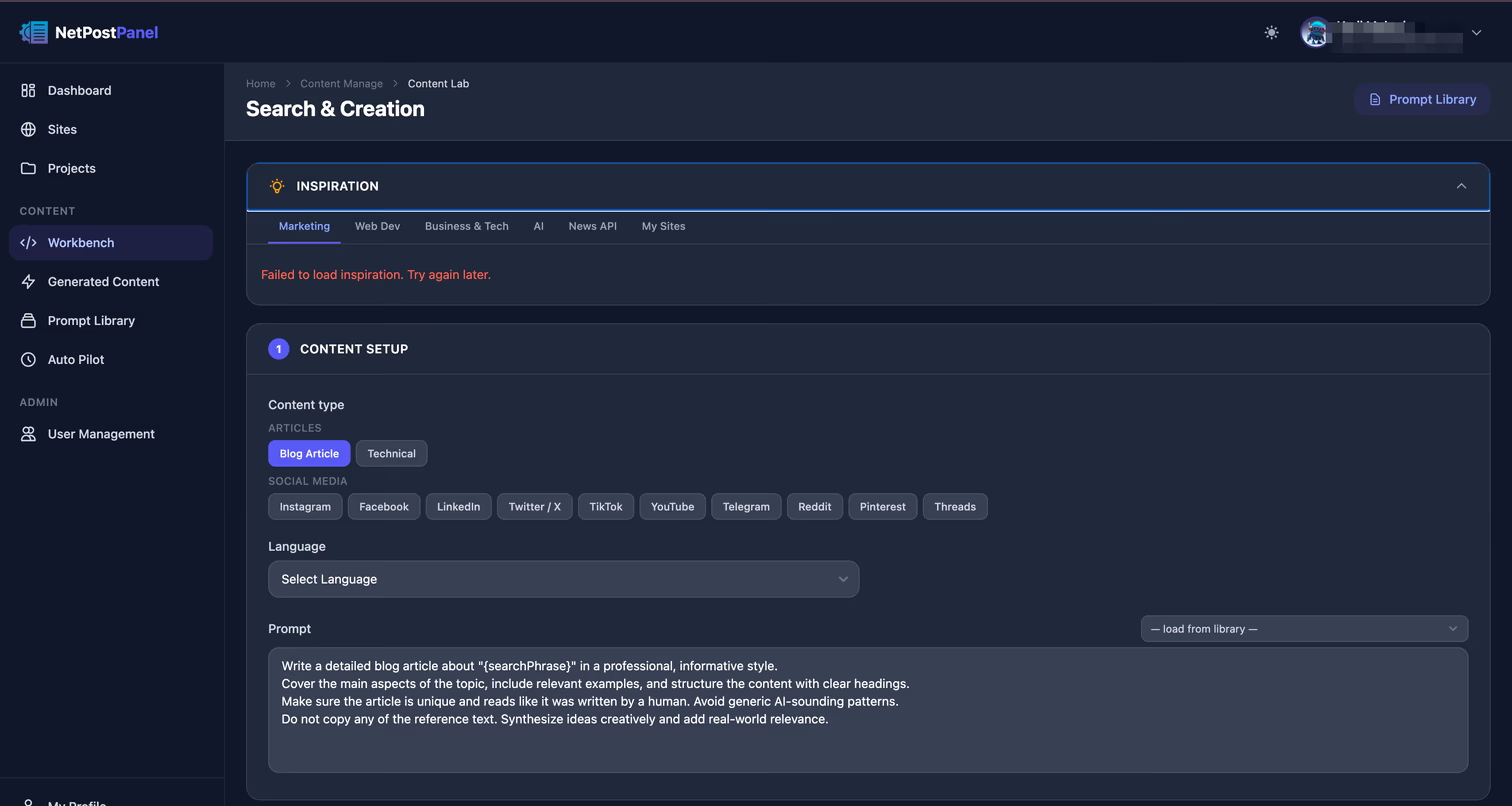Switch to the My Sites tab
The height and width of the screenshot is (806, 1512).
pos(664,227)
